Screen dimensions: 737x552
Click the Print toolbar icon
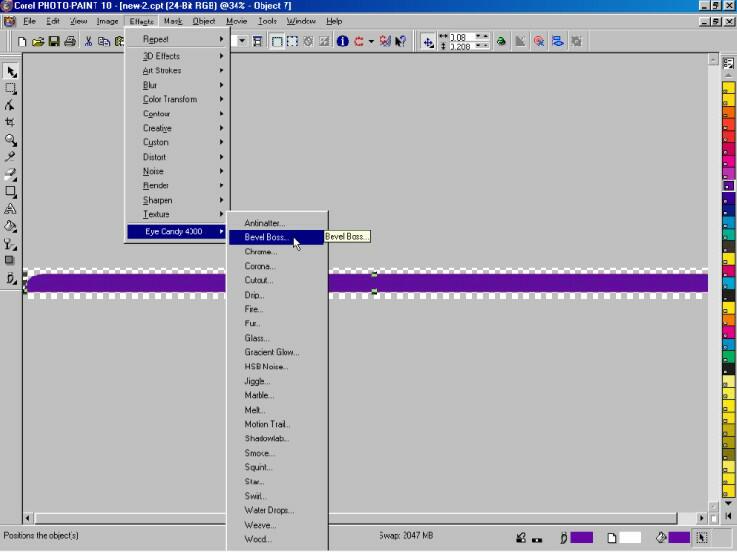(x=70, y=42)
